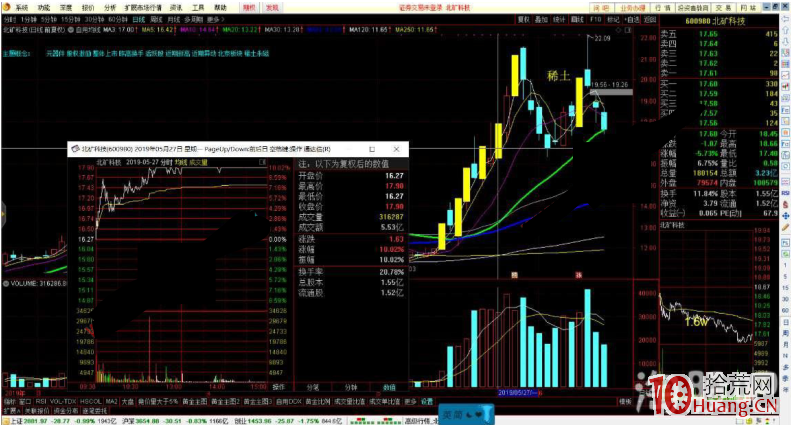Switch to the 网站 tab at top right
The width and height of the screenshot is (791, 425).
point(748,8)
